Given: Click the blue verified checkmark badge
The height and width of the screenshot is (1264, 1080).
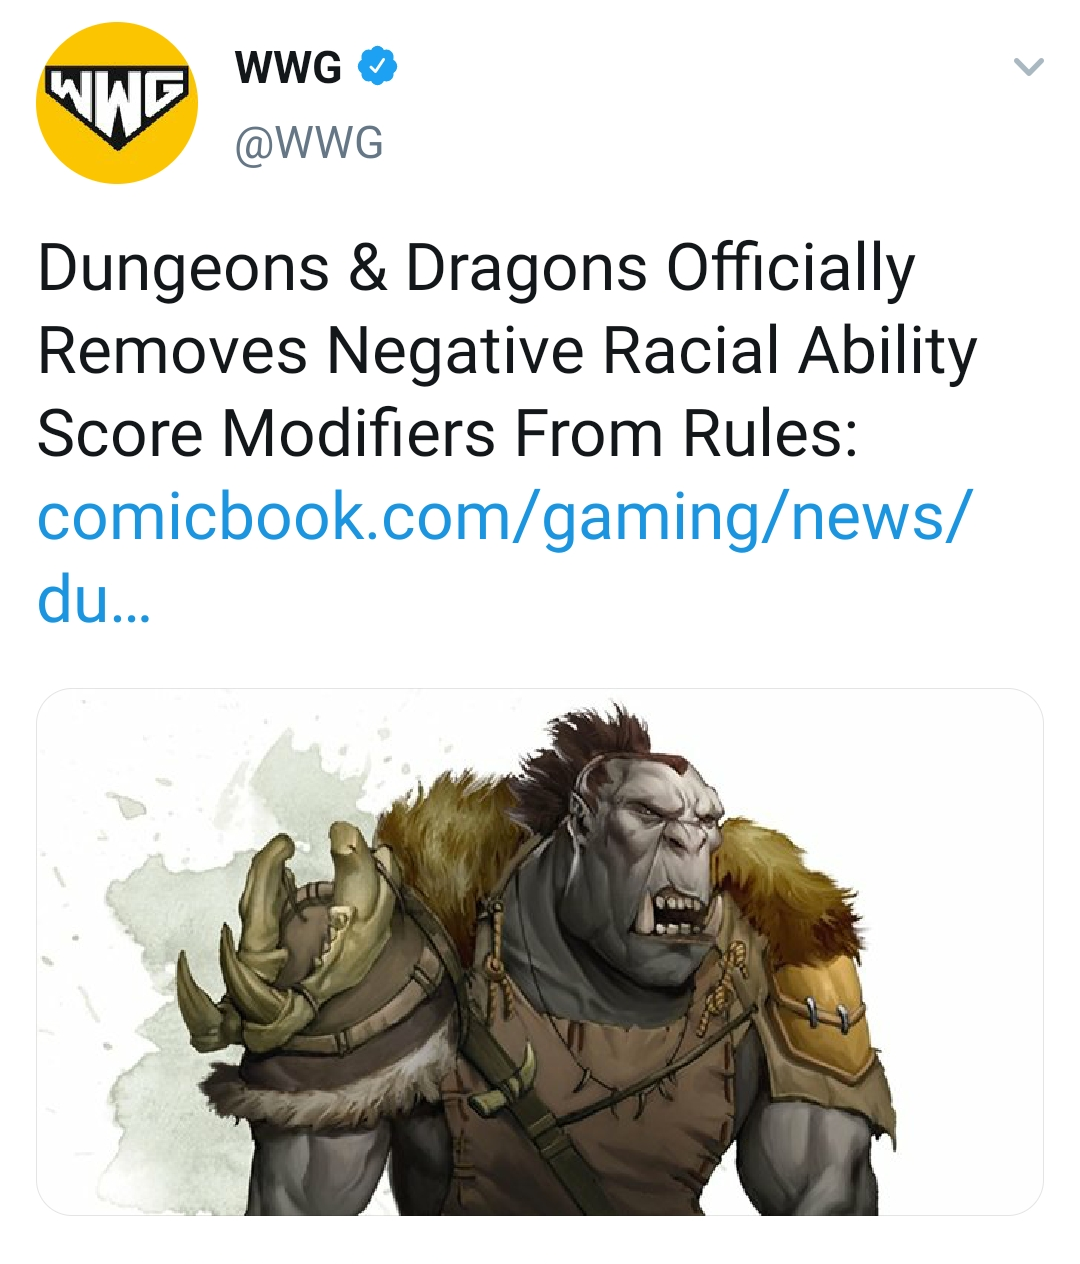Looking at the screenshot, I should tap(378, 67).
